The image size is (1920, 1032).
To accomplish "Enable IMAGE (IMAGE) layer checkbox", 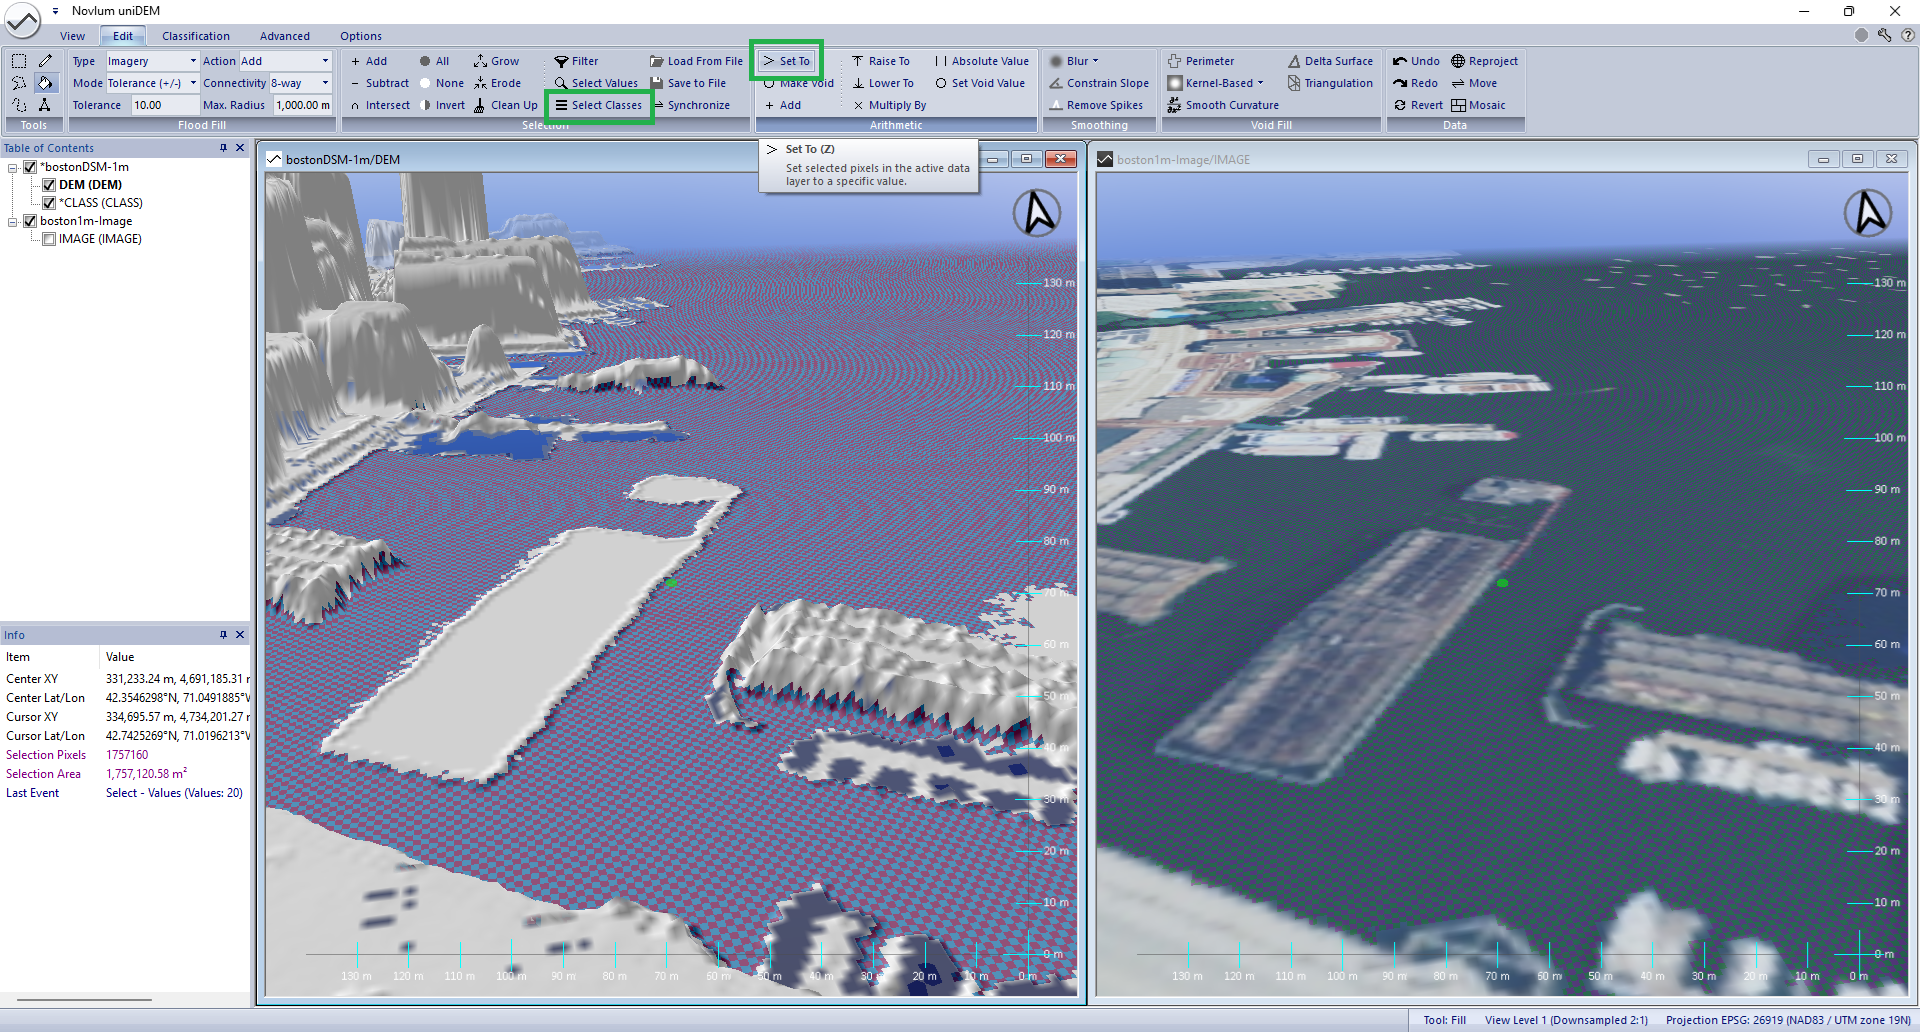I will pyautogui.click(x=48, y=239).
